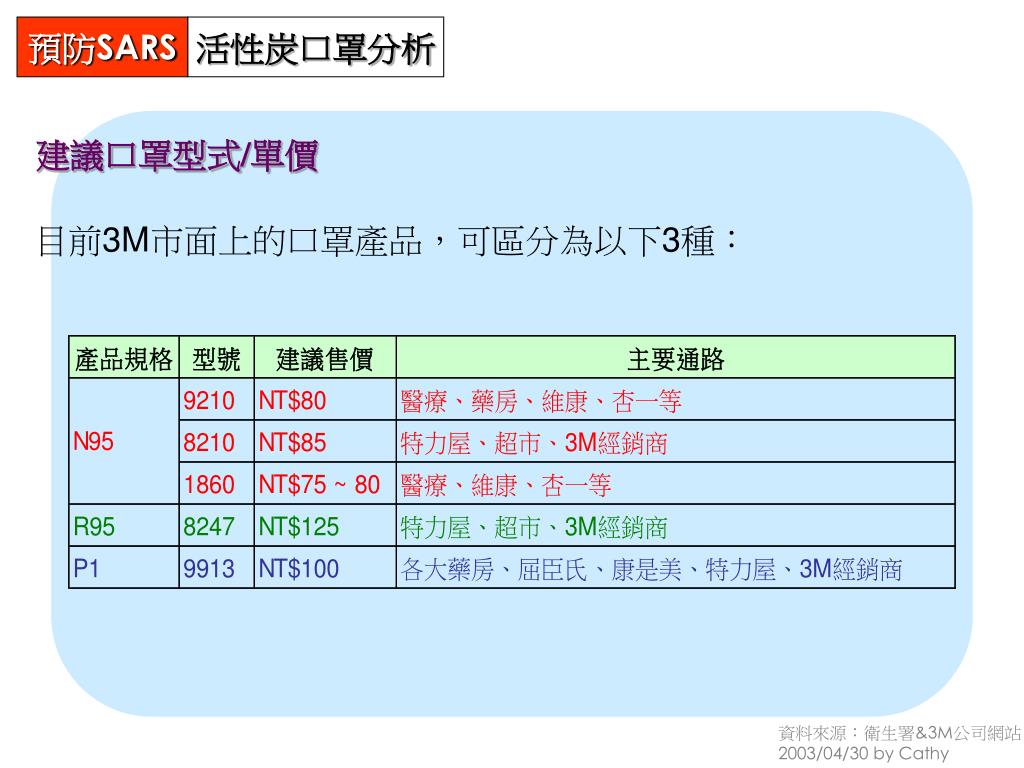Click model number '1860'
The width and height of the screenshot is (1024, 768).
coord(209,485)
